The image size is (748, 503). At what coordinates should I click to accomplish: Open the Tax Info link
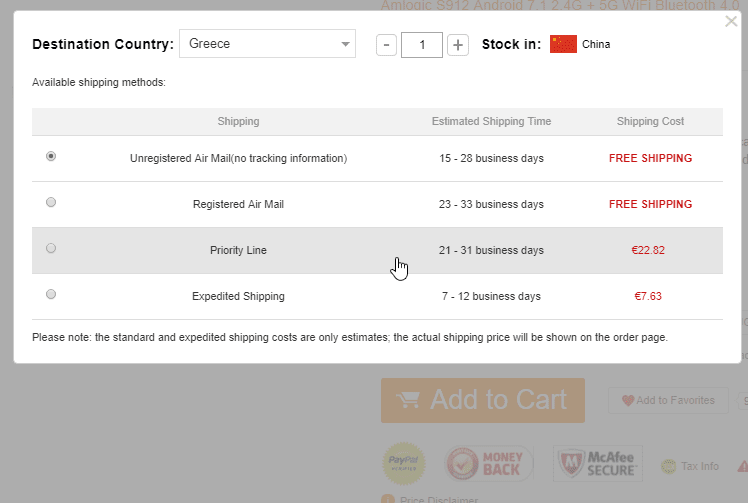tap(699, 466)
